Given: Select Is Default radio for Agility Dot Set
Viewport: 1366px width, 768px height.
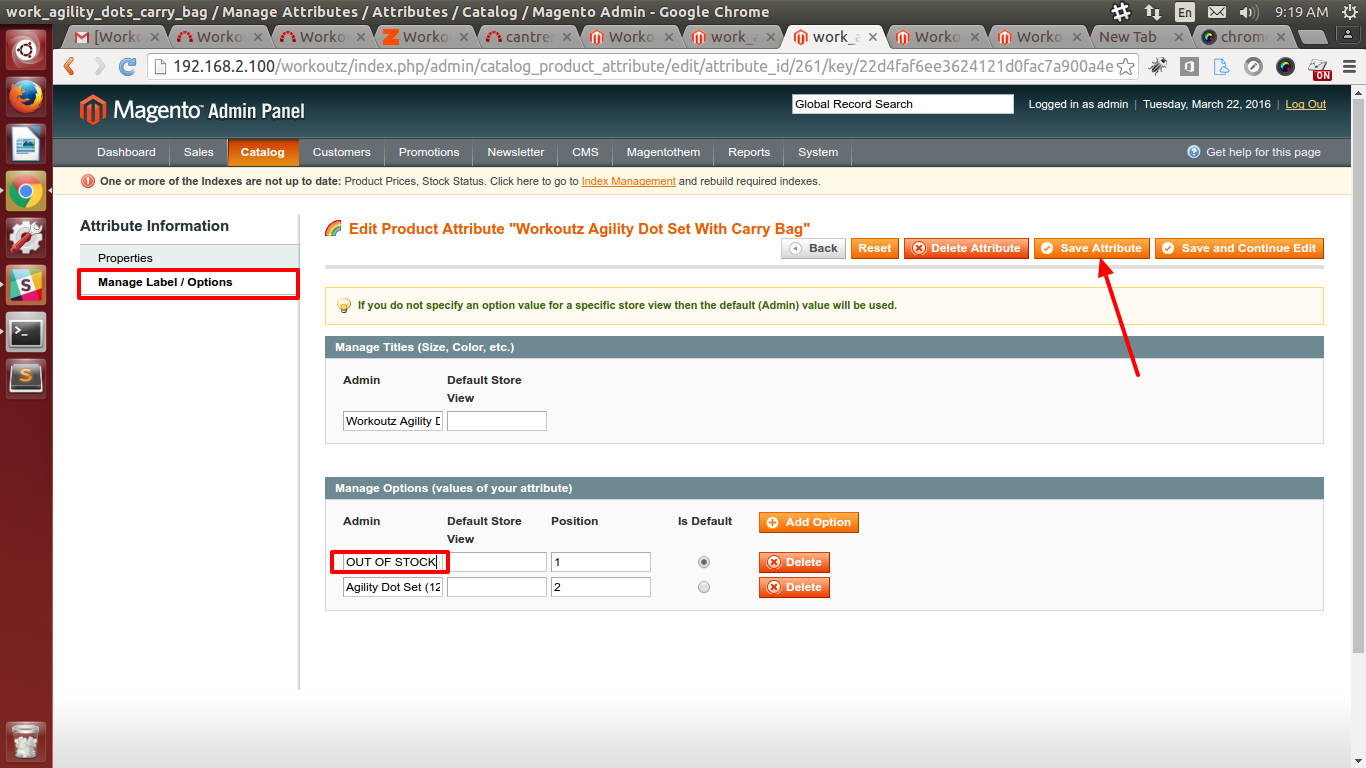Looking at the screenshot, I should coord(704,587).
